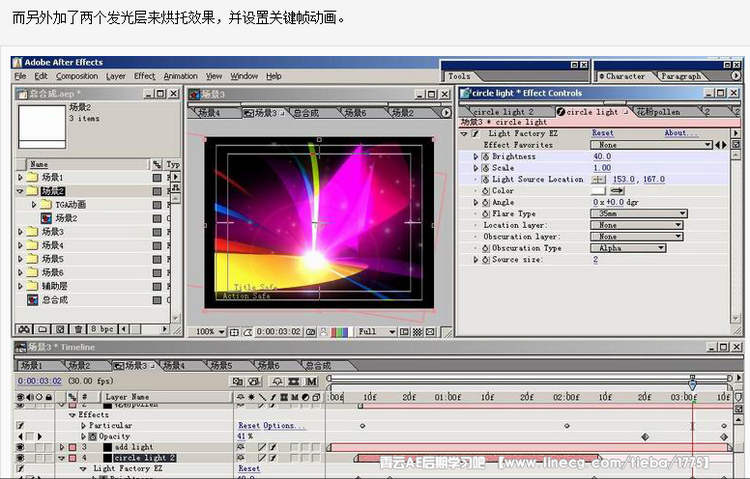Open the Location layer dropdown

coord(637,225)
